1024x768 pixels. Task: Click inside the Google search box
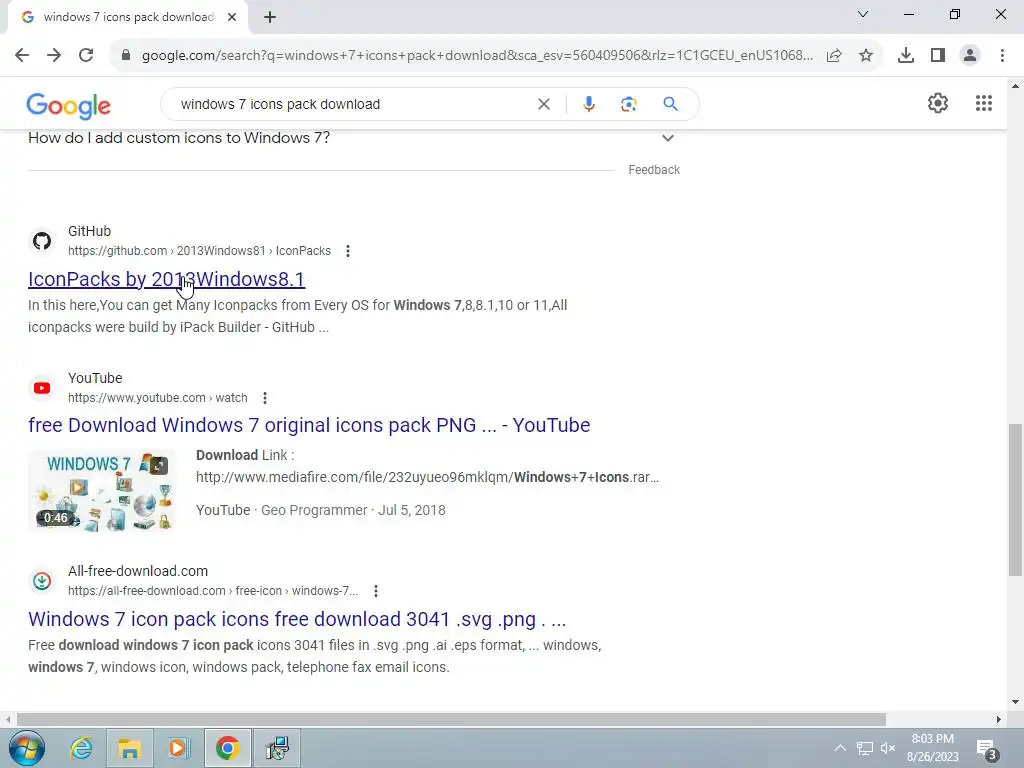[x=353, y=104]
